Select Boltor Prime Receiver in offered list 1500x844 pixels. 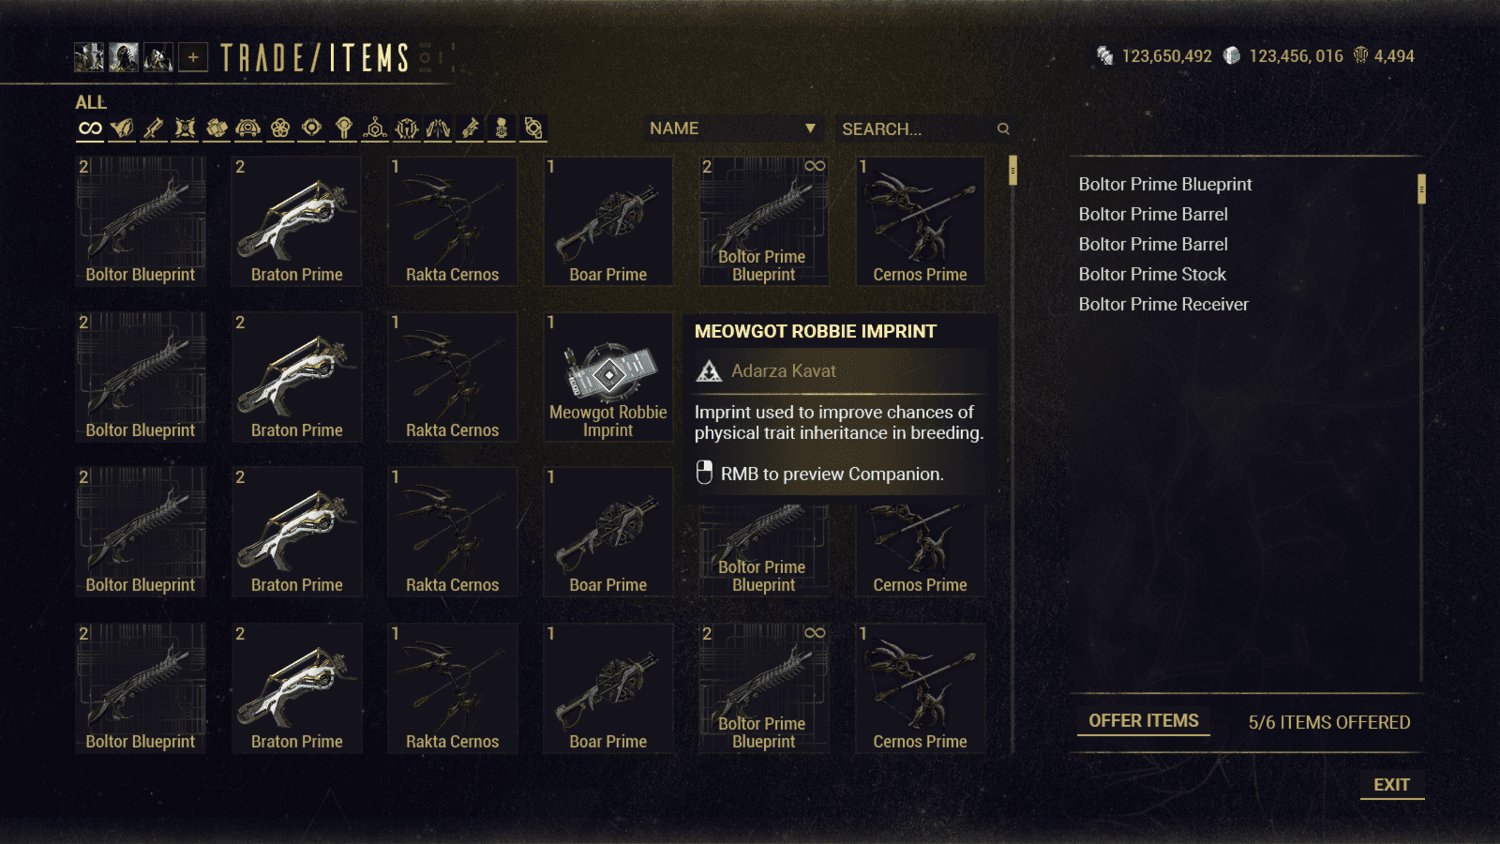(1163, 304)
